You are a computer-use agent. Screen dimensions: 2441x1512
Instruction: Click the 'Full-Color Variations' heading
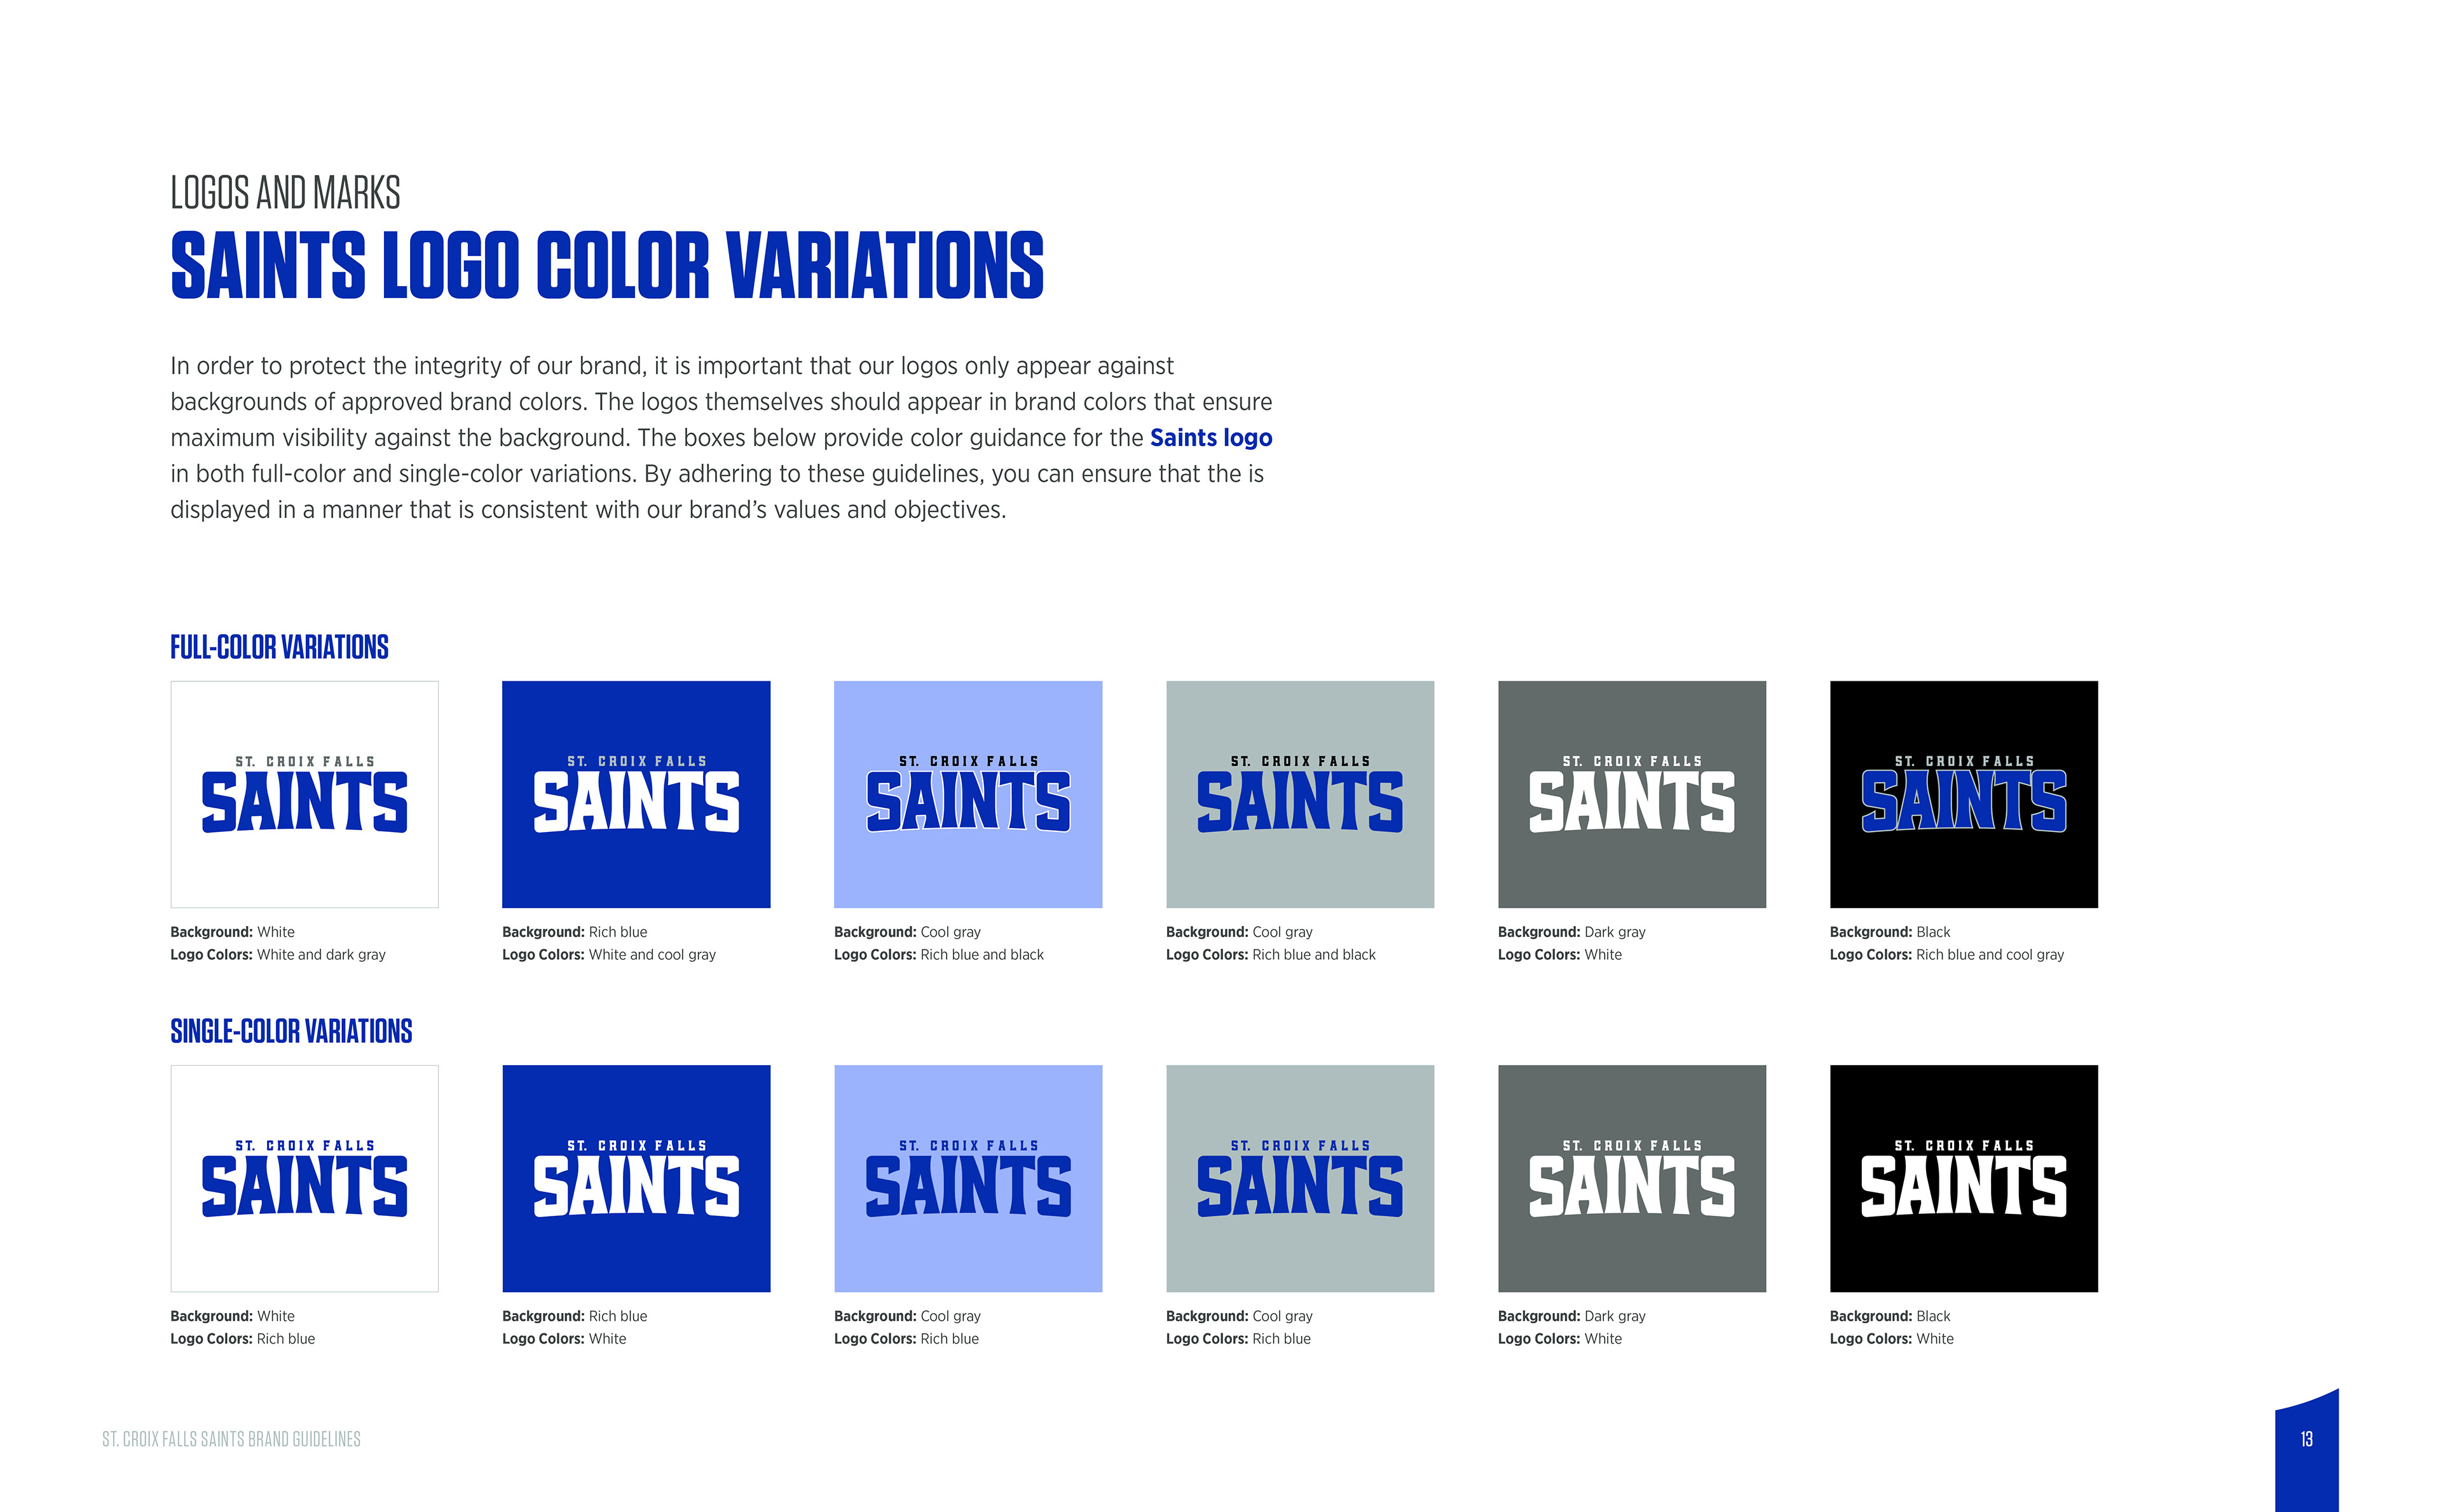pos(279,647)
